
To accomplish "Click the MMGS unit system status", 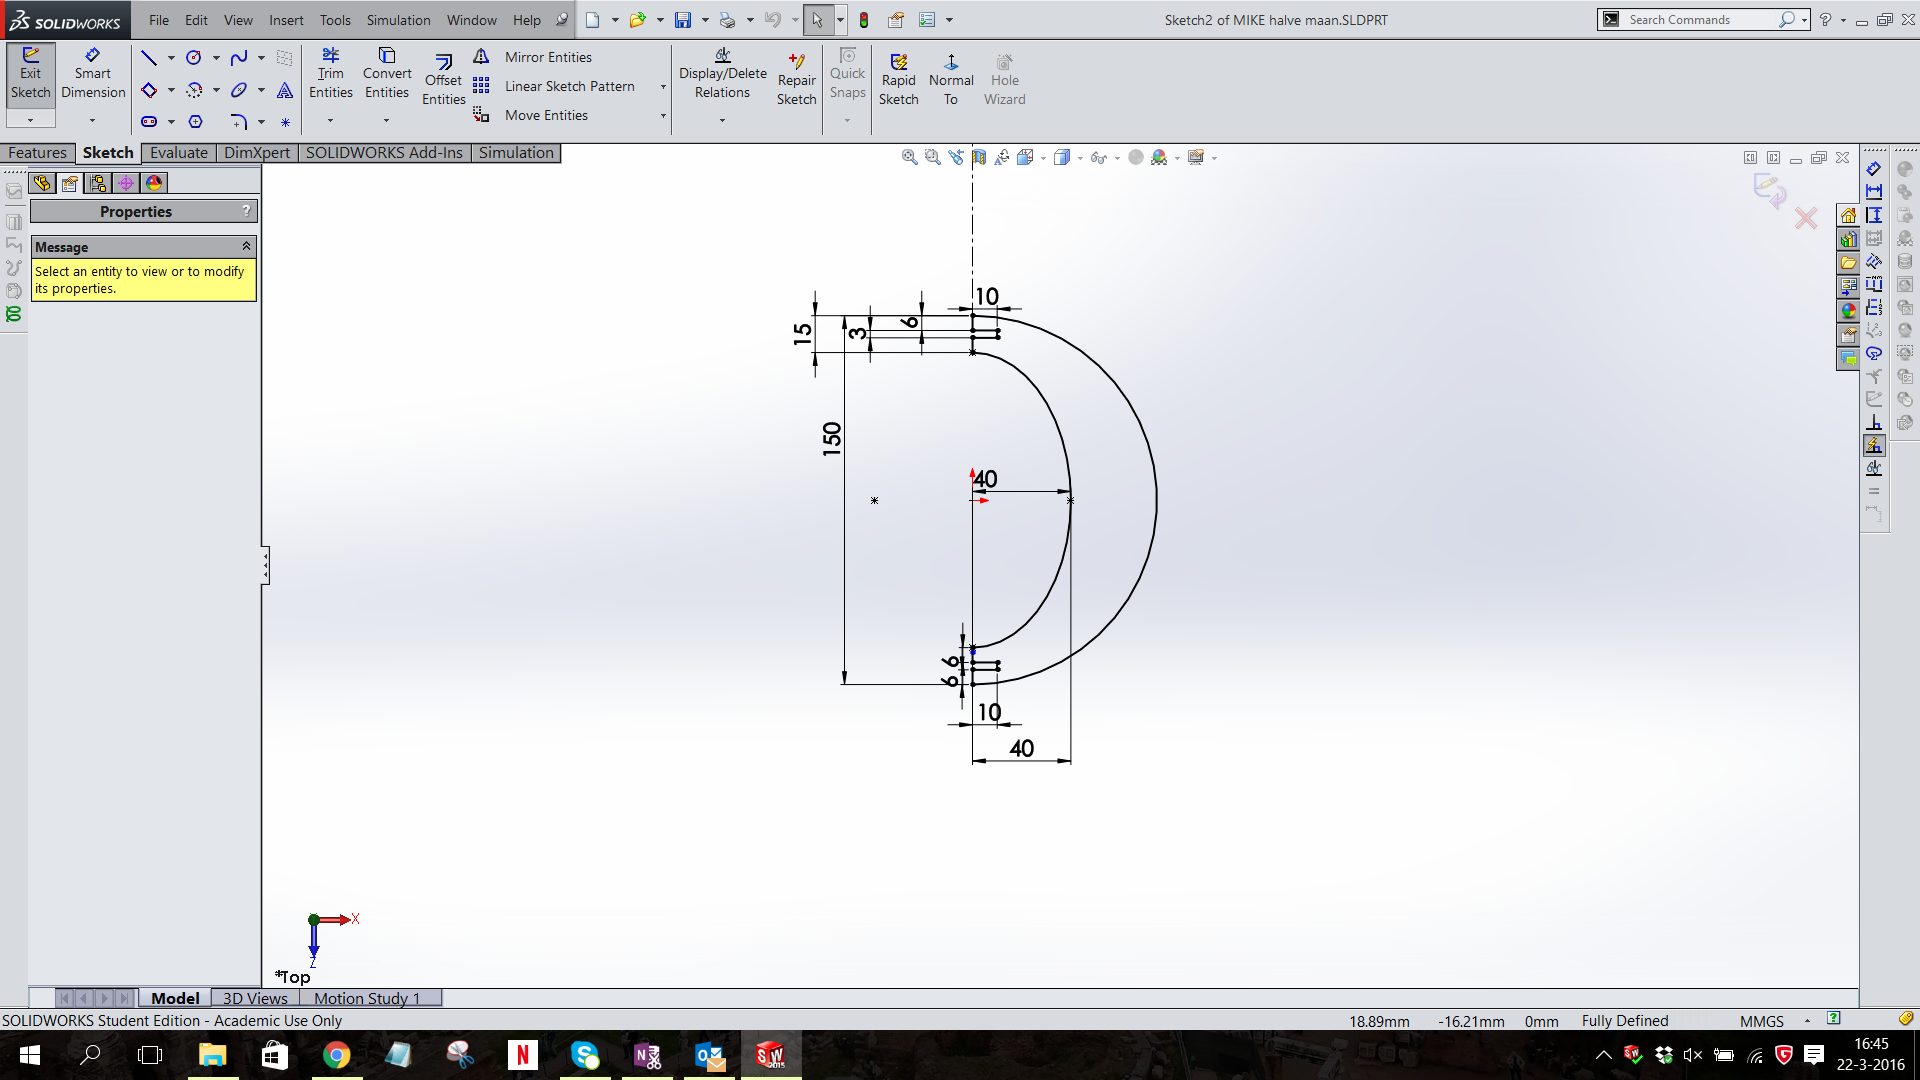I will [x=1762, y=1021].
